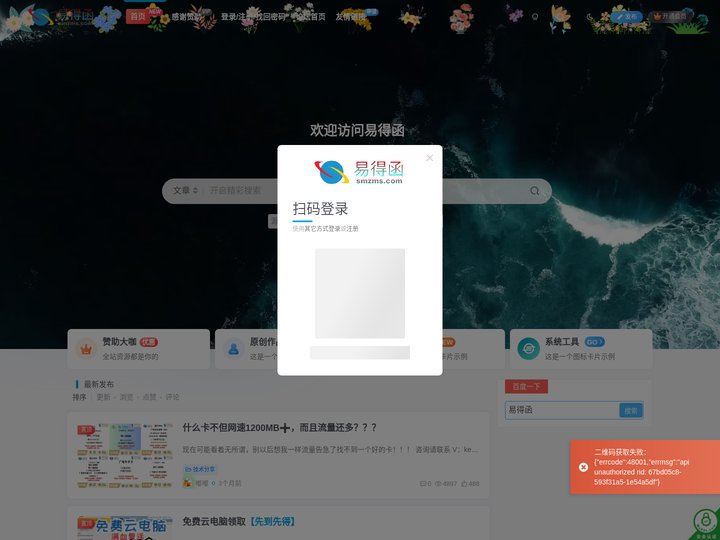Click the 发布 button in header
The width and height of the screenshot is (720, 540).
tap(626, 17)
